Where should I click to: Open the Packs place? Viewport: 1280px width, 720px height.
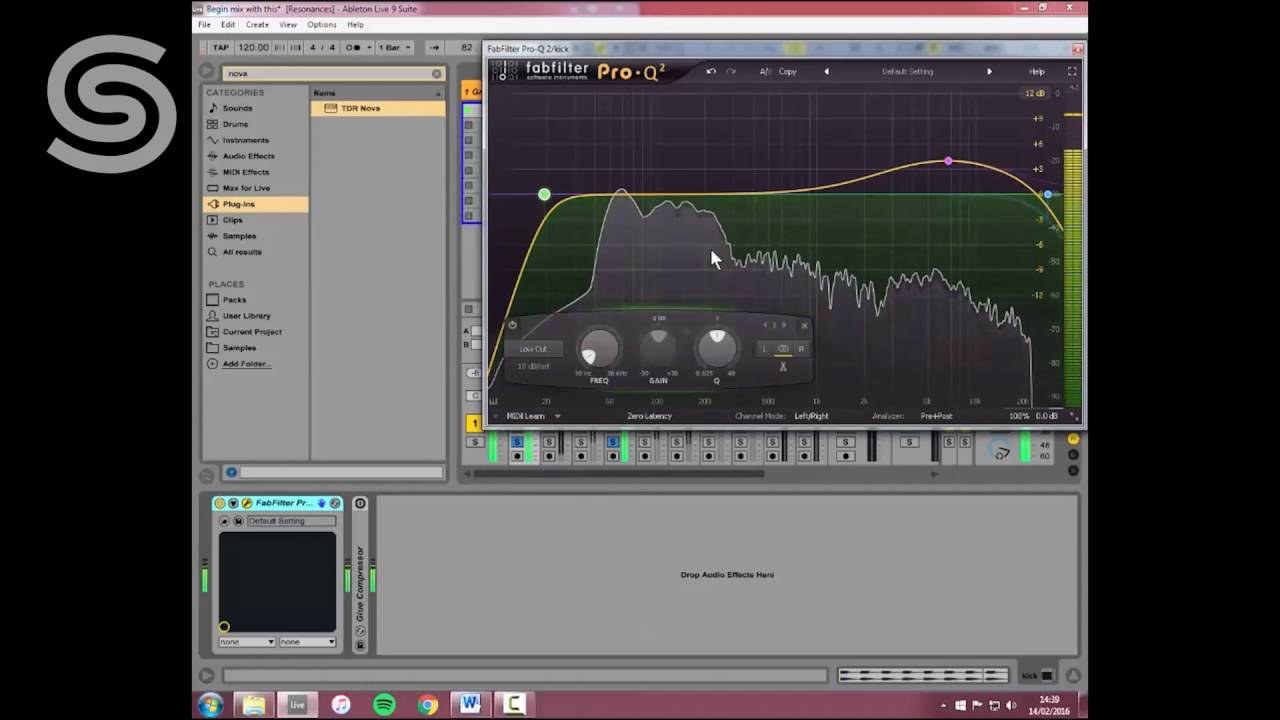(x=234, y=300)
